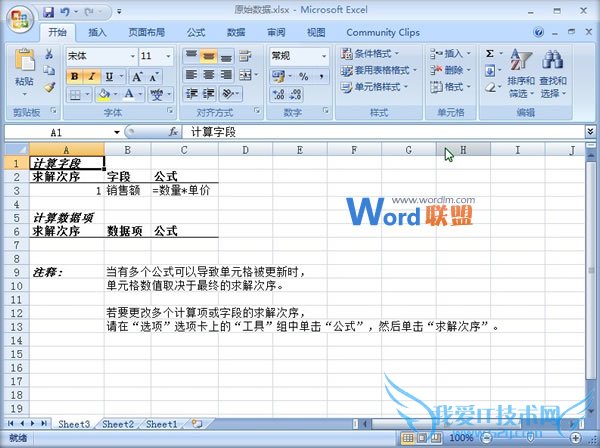This screenshot has width=600, height=448.
Task: Pick the fill color bucket
Action: (104, 94)
